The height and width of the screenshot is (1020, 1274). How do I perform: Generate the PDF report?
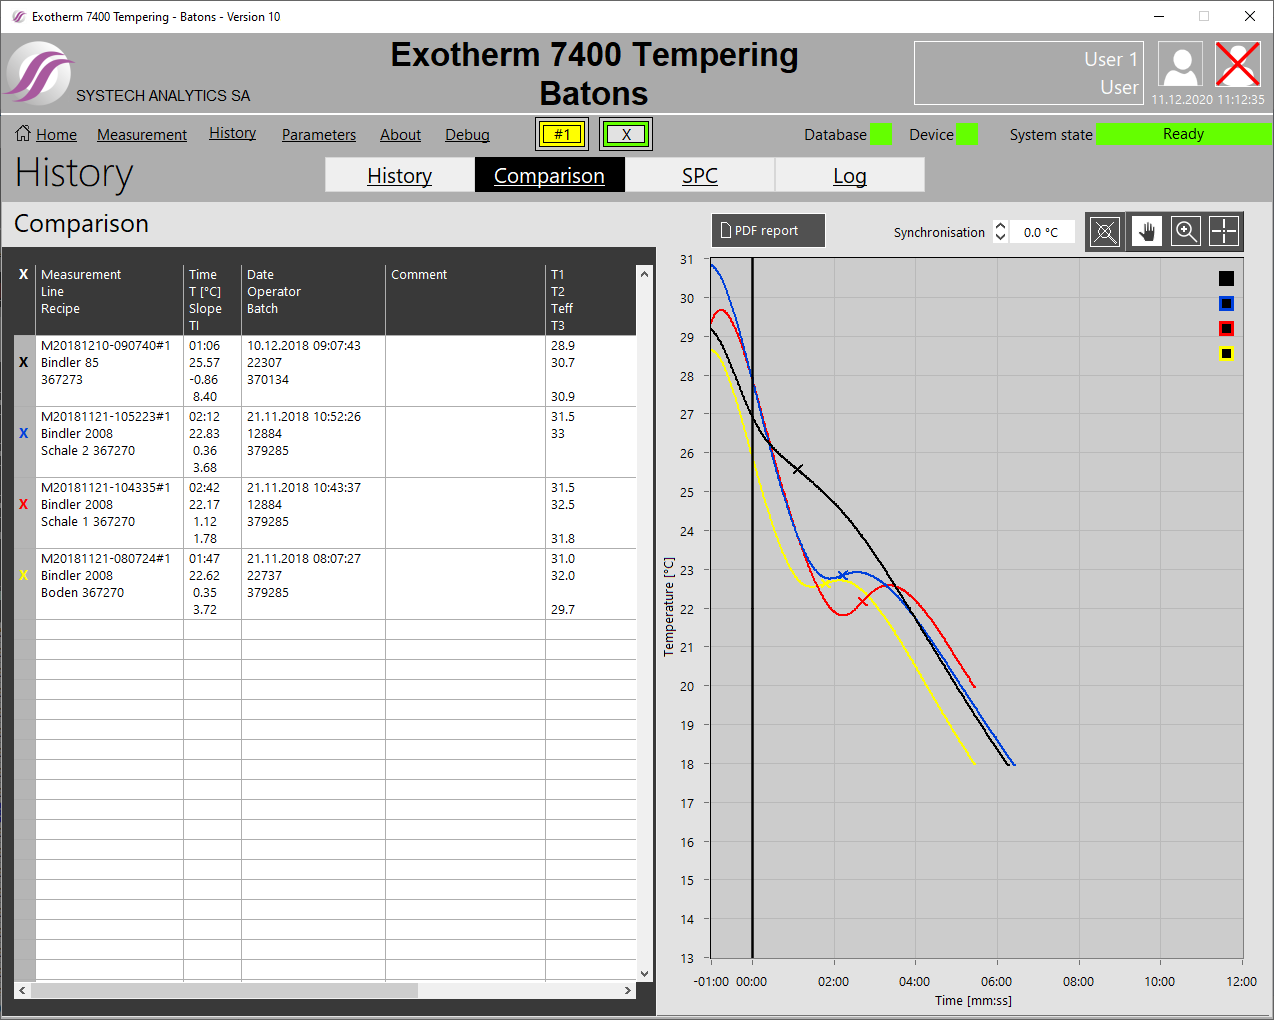[x=768, y=231]
